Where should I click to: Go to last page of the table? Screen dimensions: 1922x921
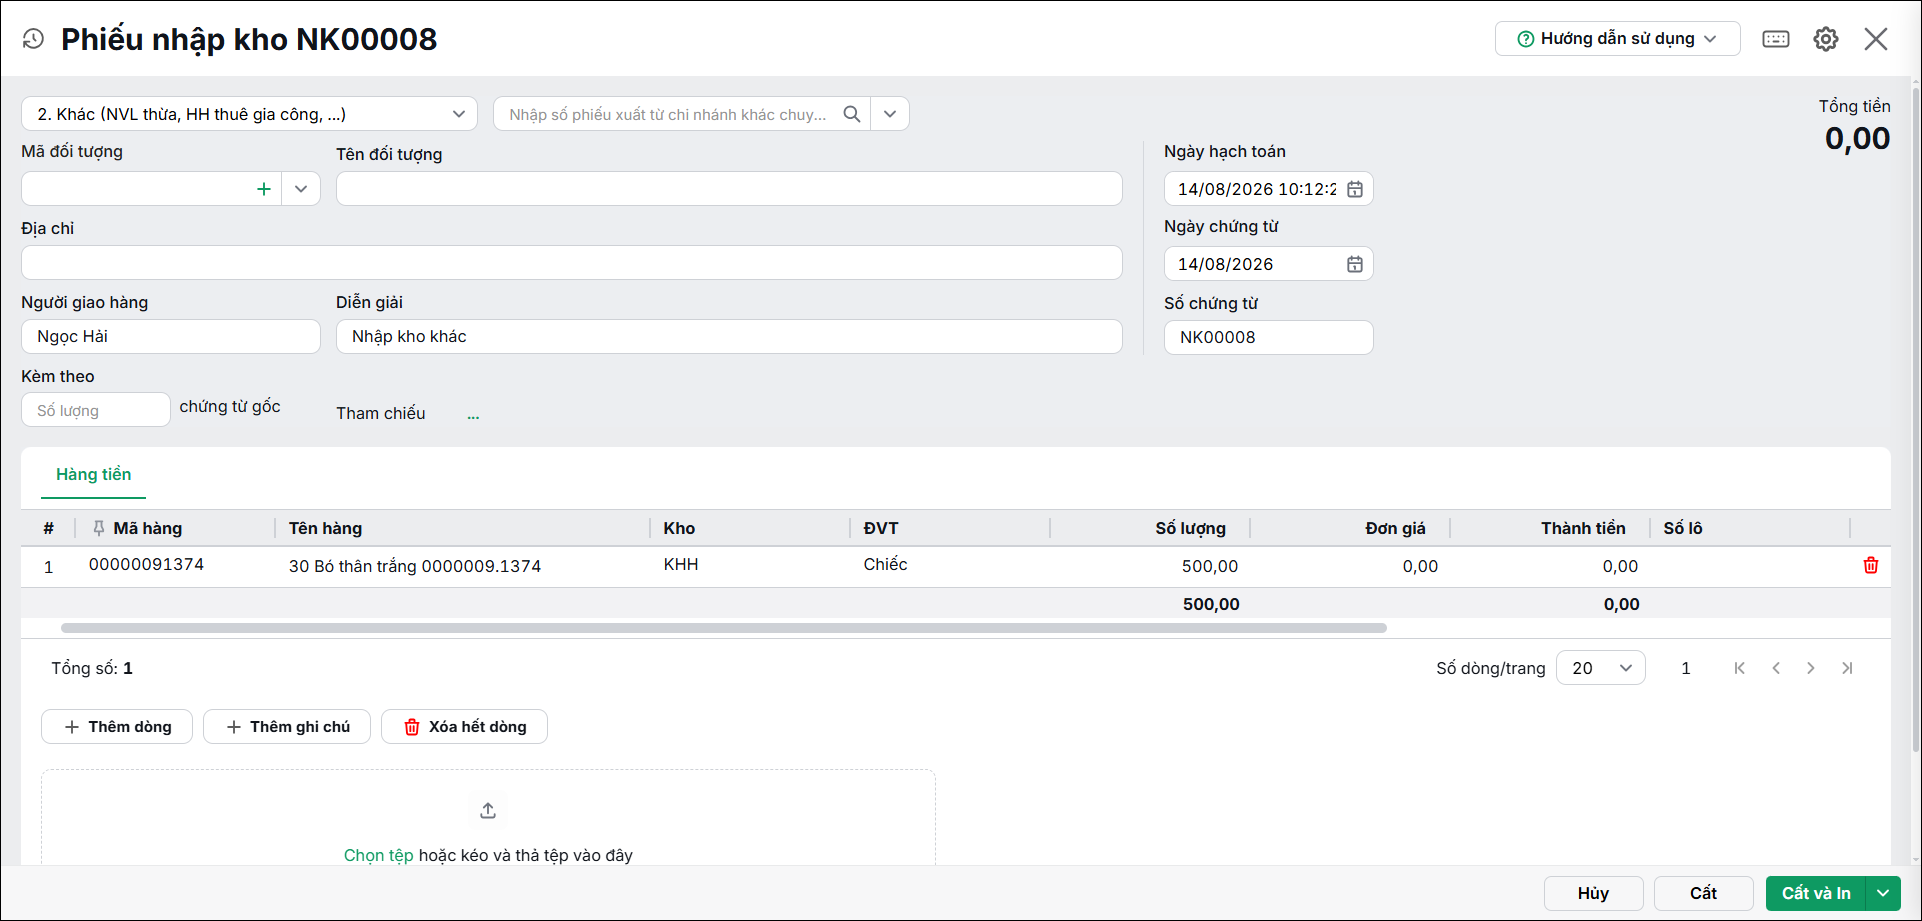click(1847, 668)
